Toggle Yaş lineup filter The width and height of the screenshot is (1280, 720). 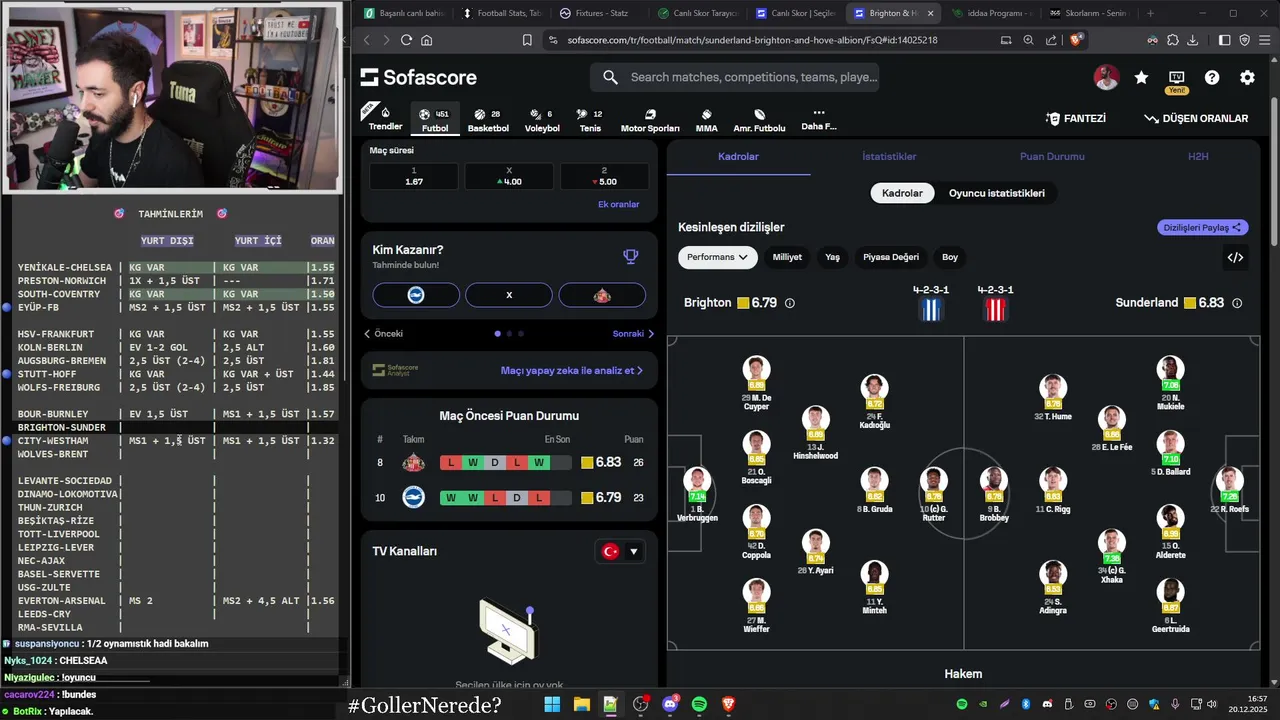pyautogui.click(x=832, y=257)
